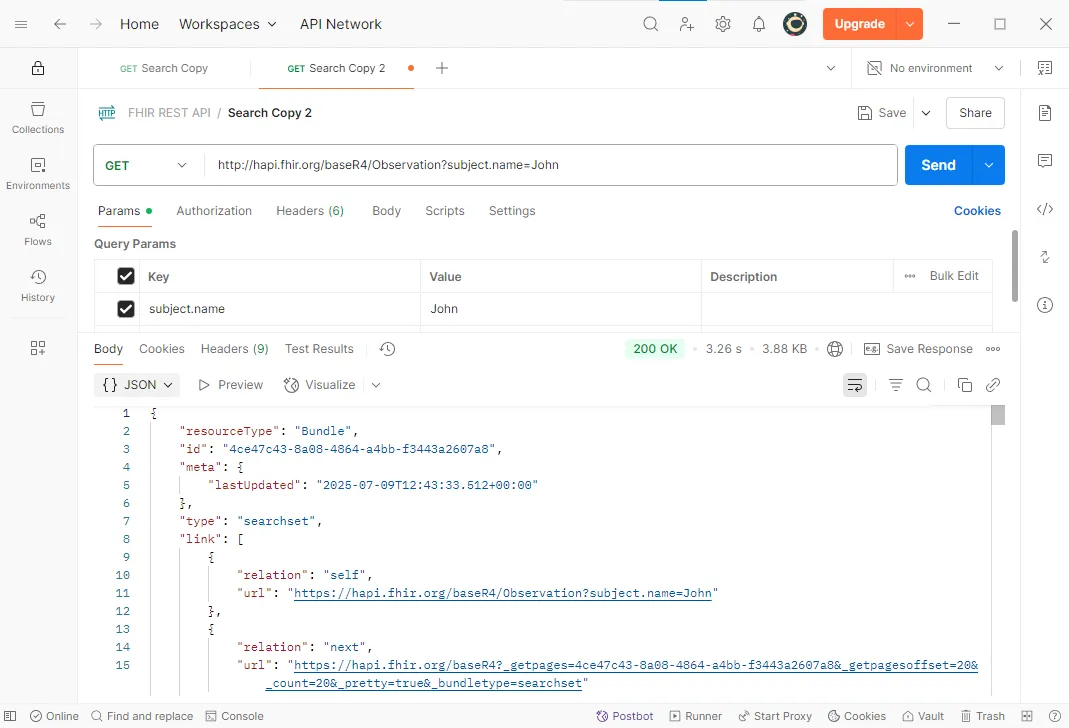Open the Save options arrow

[x=926, y=113]
